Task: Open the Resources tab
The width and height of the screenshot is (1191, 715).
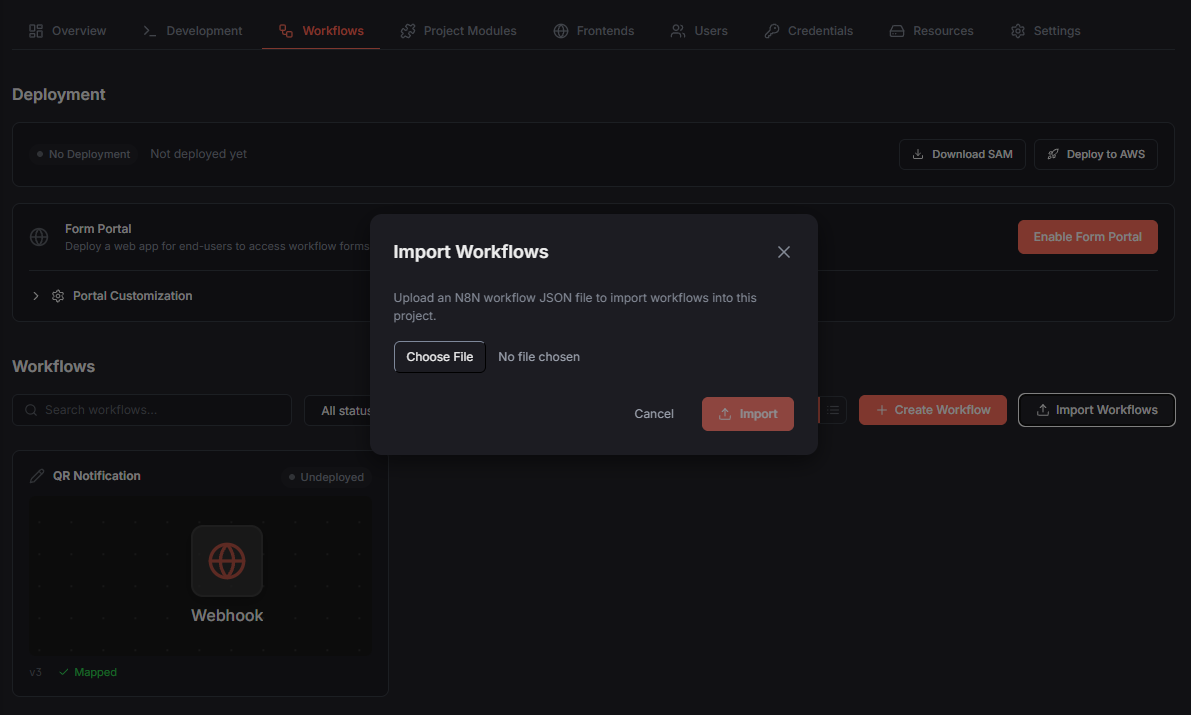Action: (931, 30)
